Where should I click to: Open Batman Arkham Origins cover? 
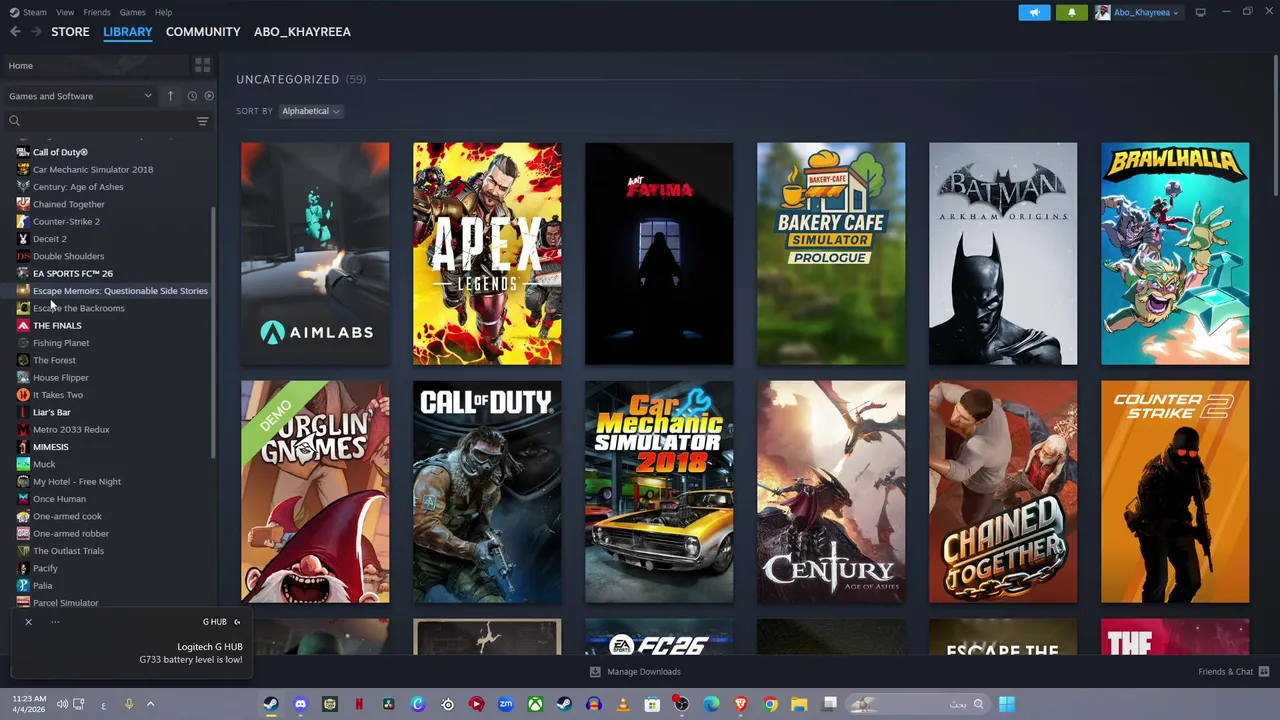coord(1003,254)
